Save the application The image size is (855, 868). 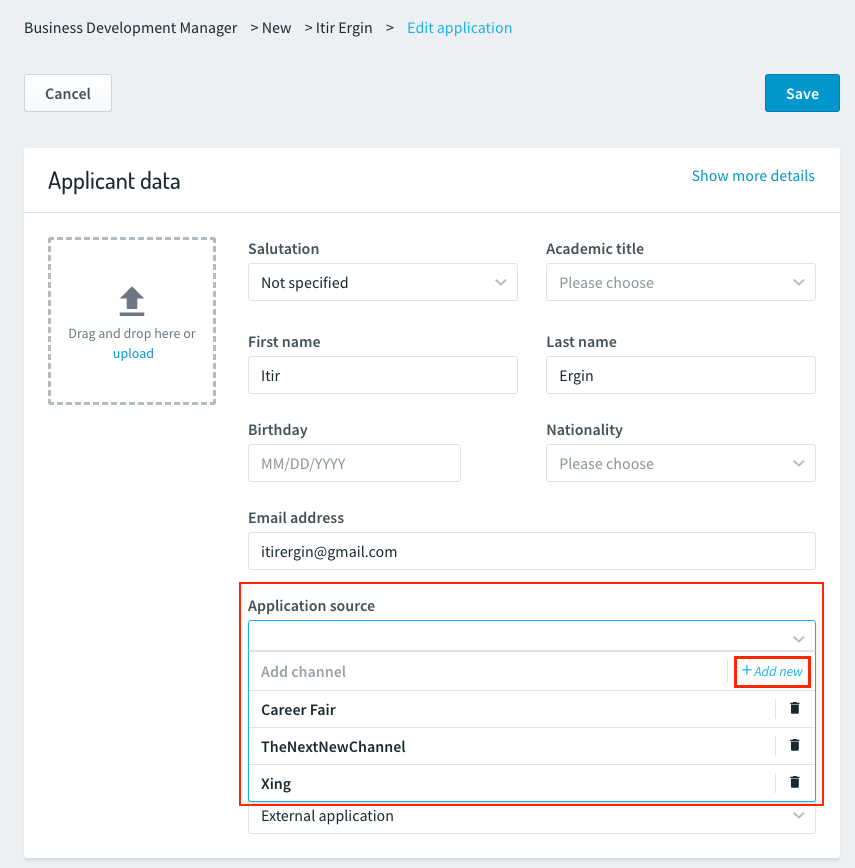pyautogui.click(x=802, y=93)
